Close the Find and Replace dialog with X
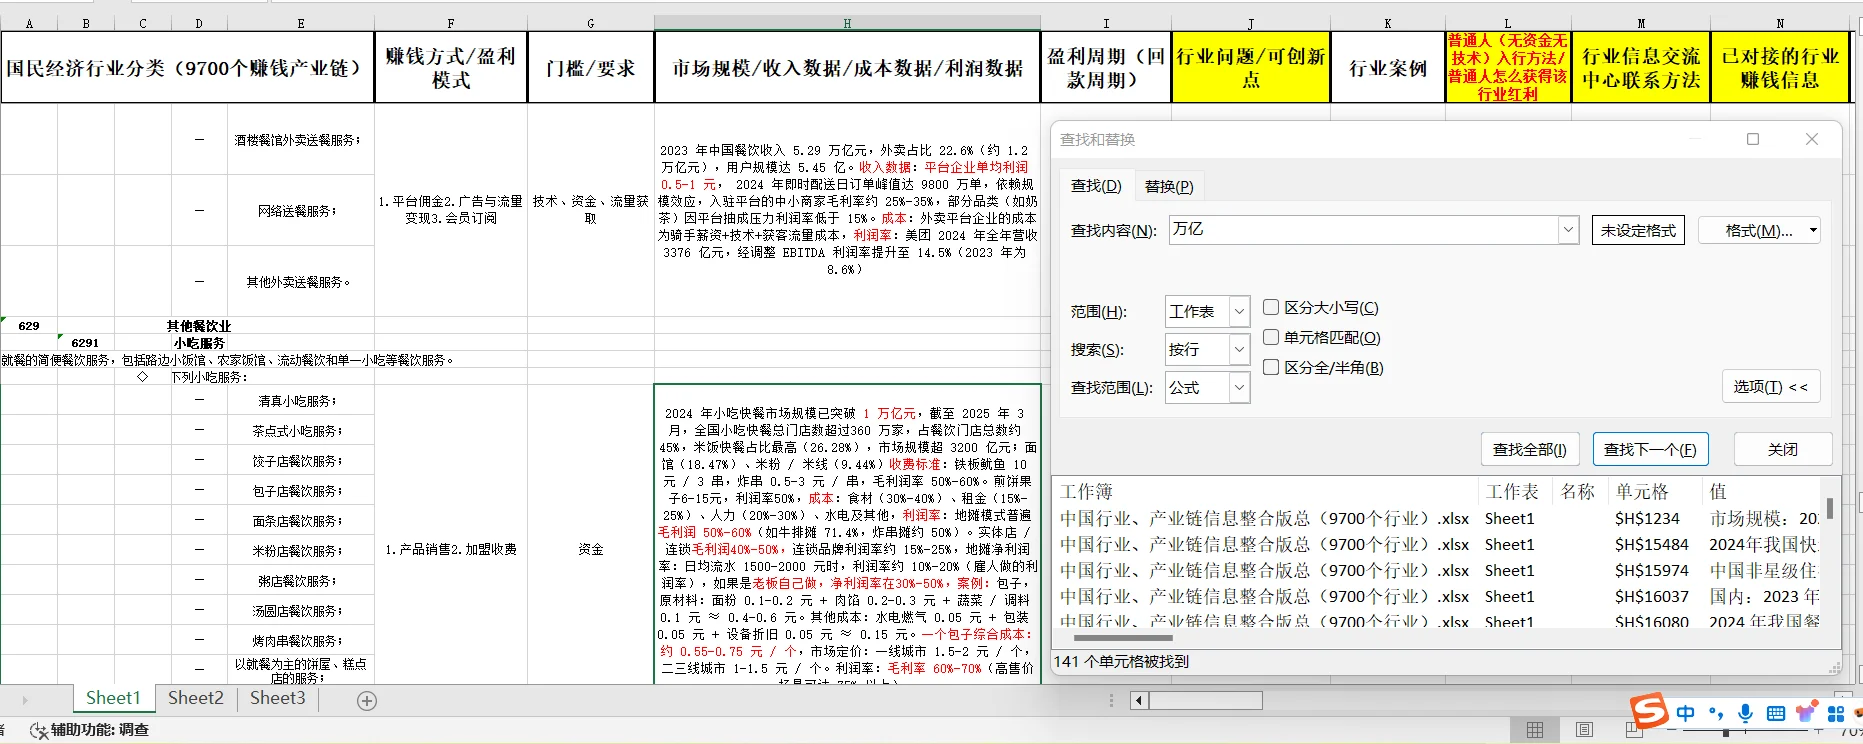This screenshot has width=1863, height=744. (x=1812, y=139)
